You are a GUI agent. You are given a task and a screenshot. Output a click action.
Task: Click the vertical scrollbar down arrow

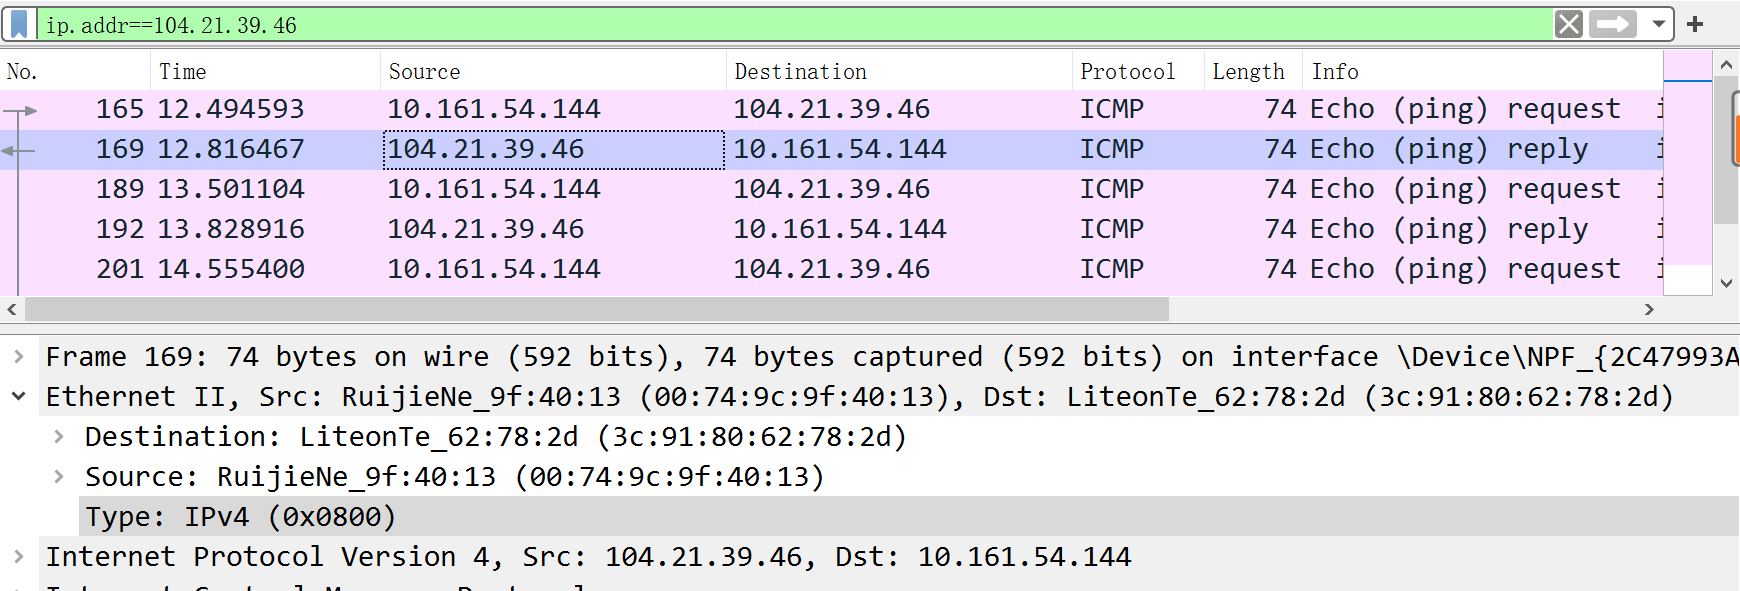(x=1727, y=281)
